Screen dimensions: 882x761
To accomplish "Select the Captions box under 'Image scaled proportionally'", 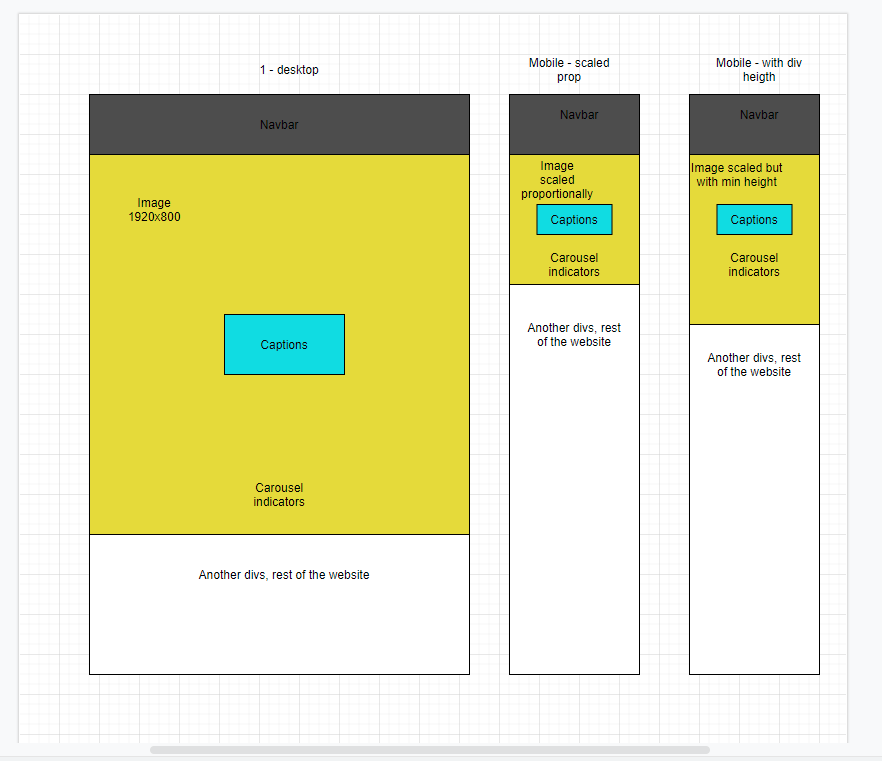I will click(574, 220).
